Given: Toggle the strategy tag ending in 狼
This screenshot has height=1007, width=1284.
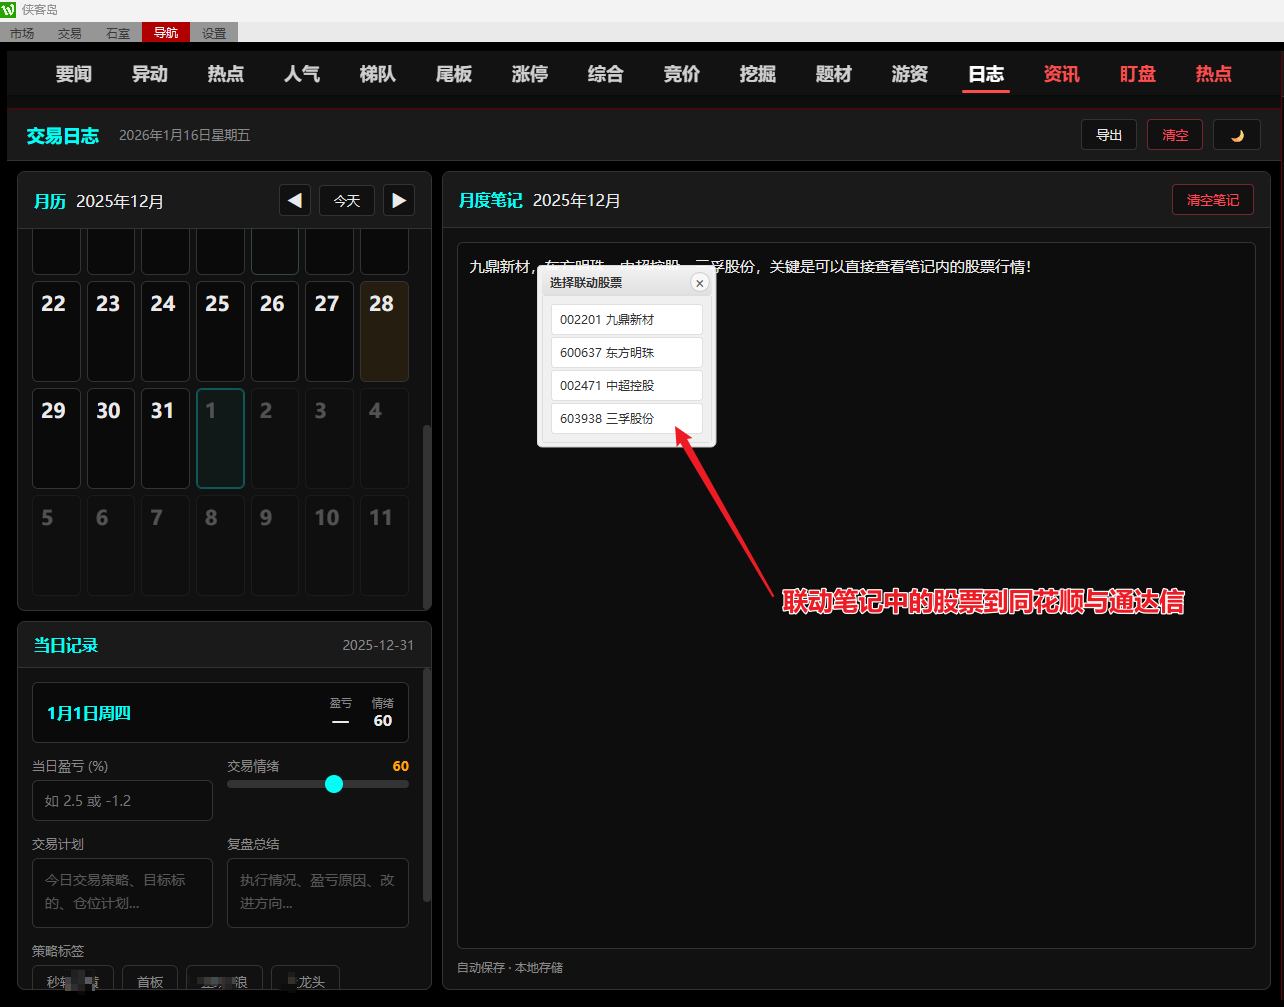Looking at the screenshot, I should [x=224, y=979].
